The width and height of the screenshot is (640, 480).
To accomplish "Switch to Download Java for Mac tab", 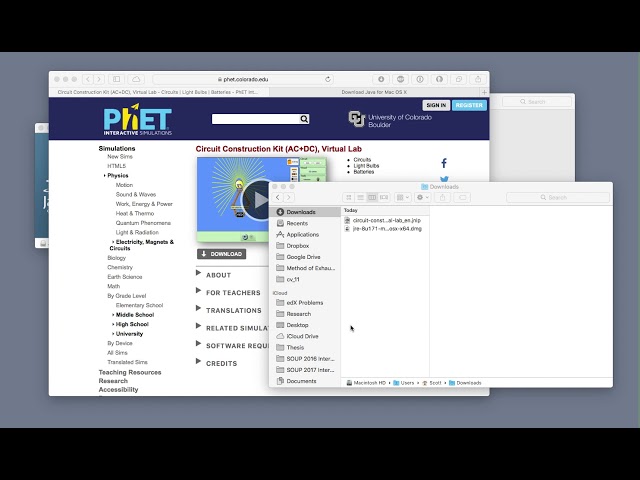I will (x=374, y=92).
